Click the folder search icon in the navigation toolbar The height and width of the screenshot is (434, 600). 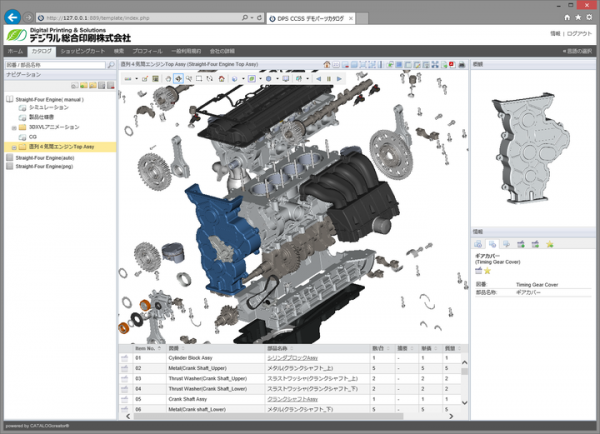[93, 85]
